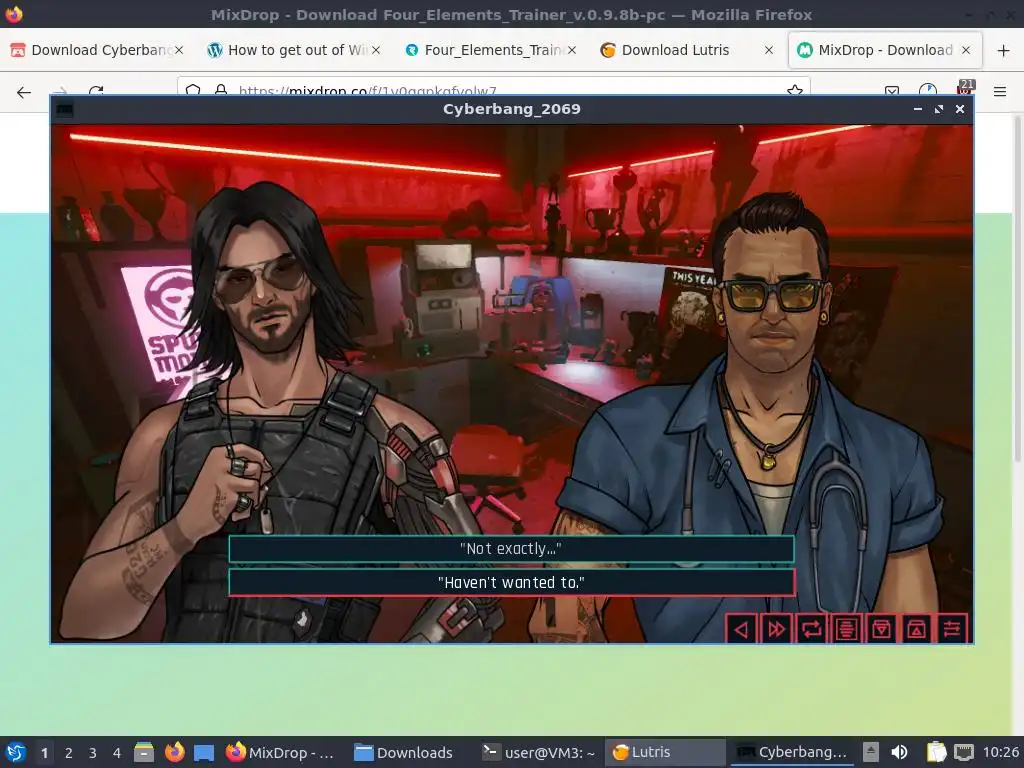
Task: Close the Download Cyberbang tab
Action: pos(178,50)
